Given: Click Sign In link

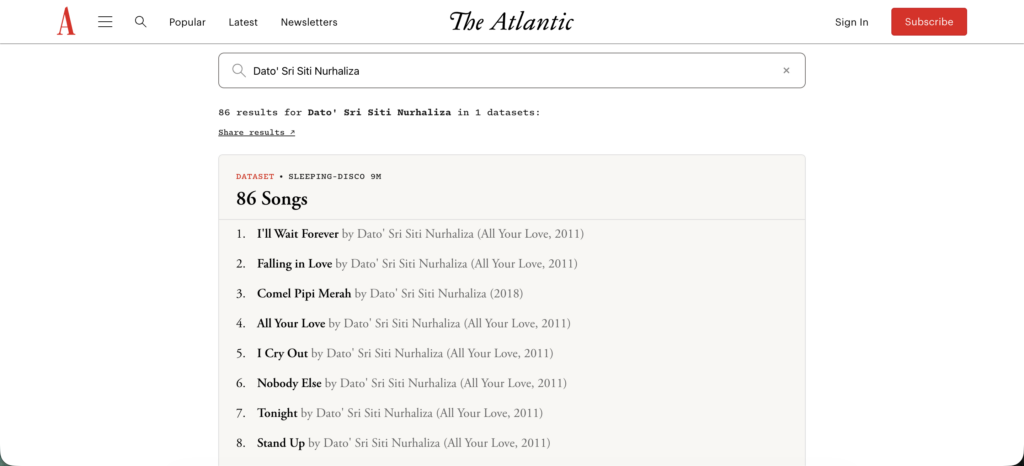Looking at the screenshot, I should pyautogui.click(x=852, y=22).
